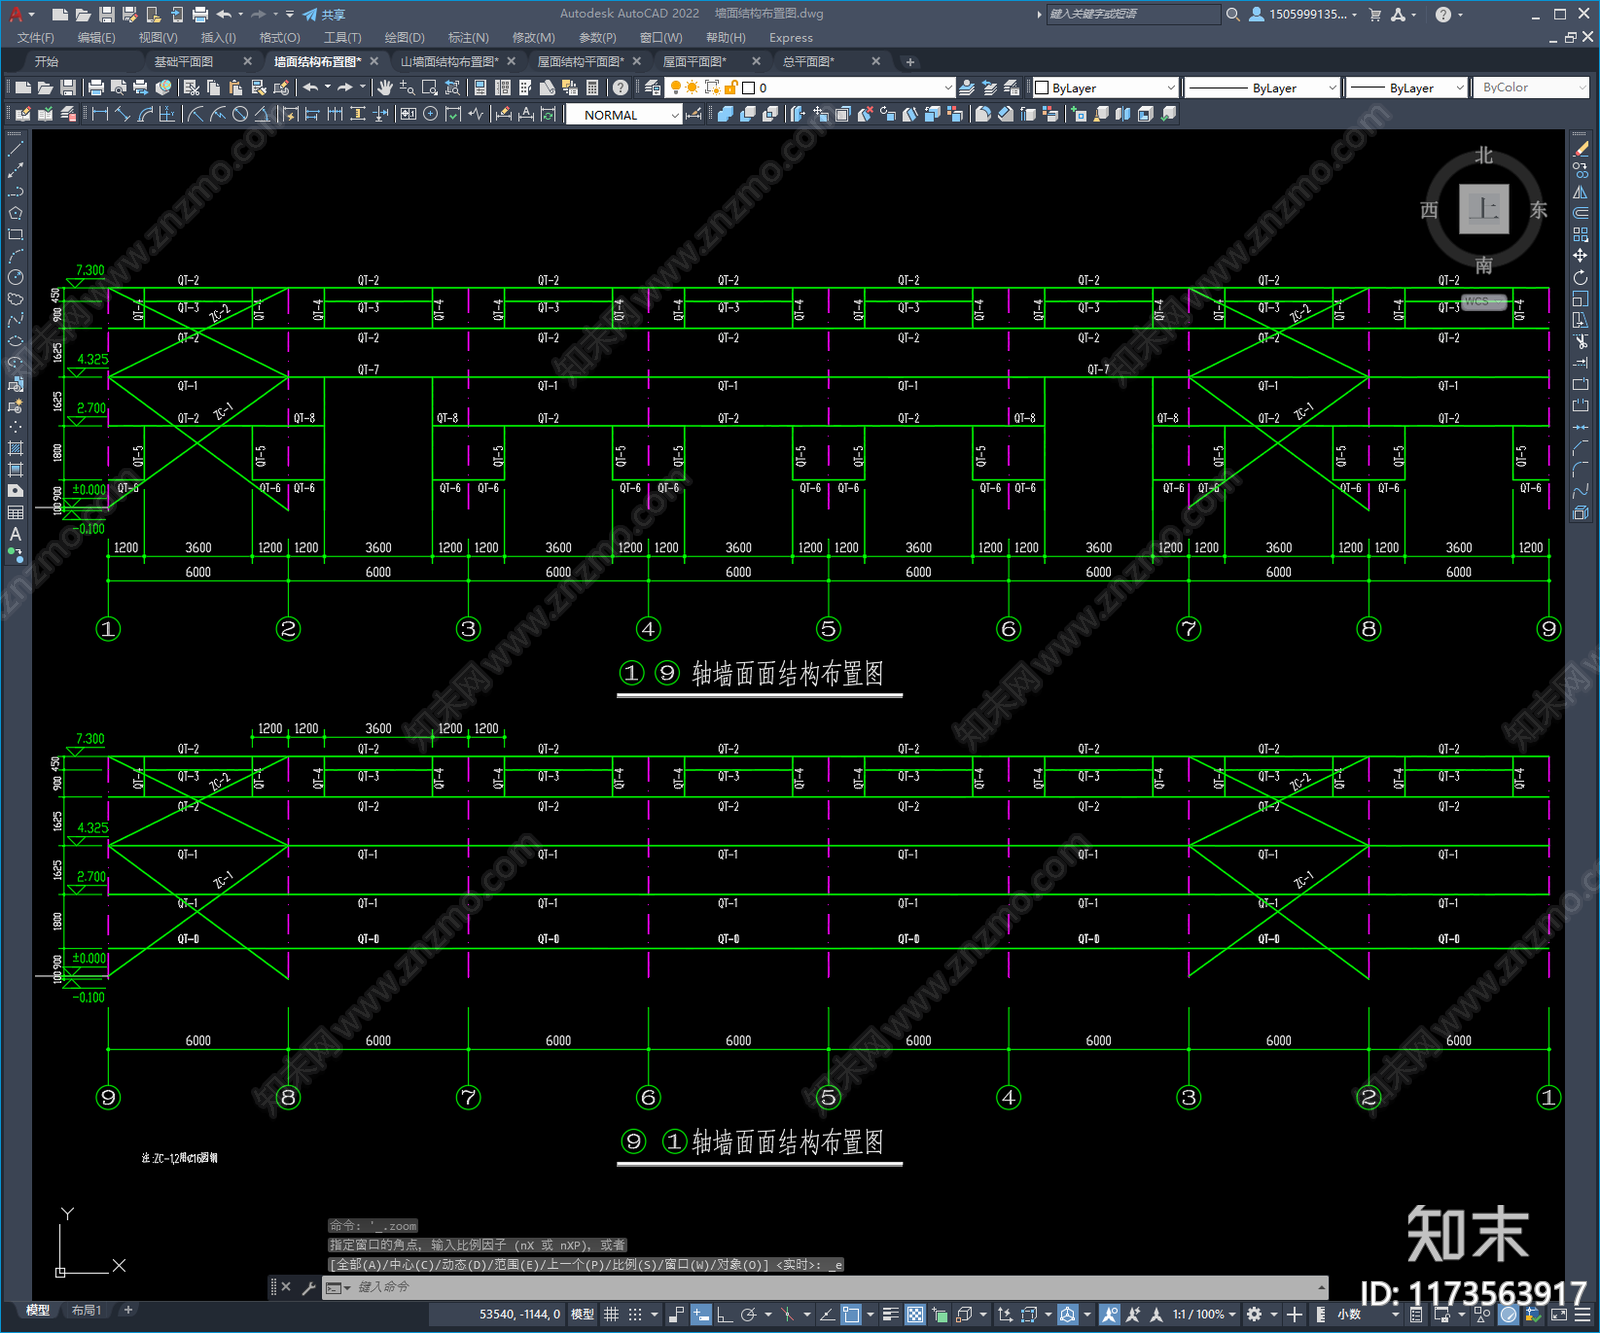The height and width of the screenshot is (1333, 1600).
Task: Expand the undo history dropdown arrow
Action: point(327,88)
